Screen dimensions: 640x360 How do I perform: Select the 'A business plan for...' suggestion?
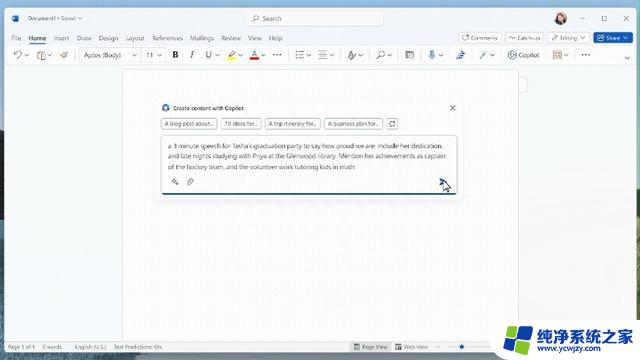[x=353, y=124]
